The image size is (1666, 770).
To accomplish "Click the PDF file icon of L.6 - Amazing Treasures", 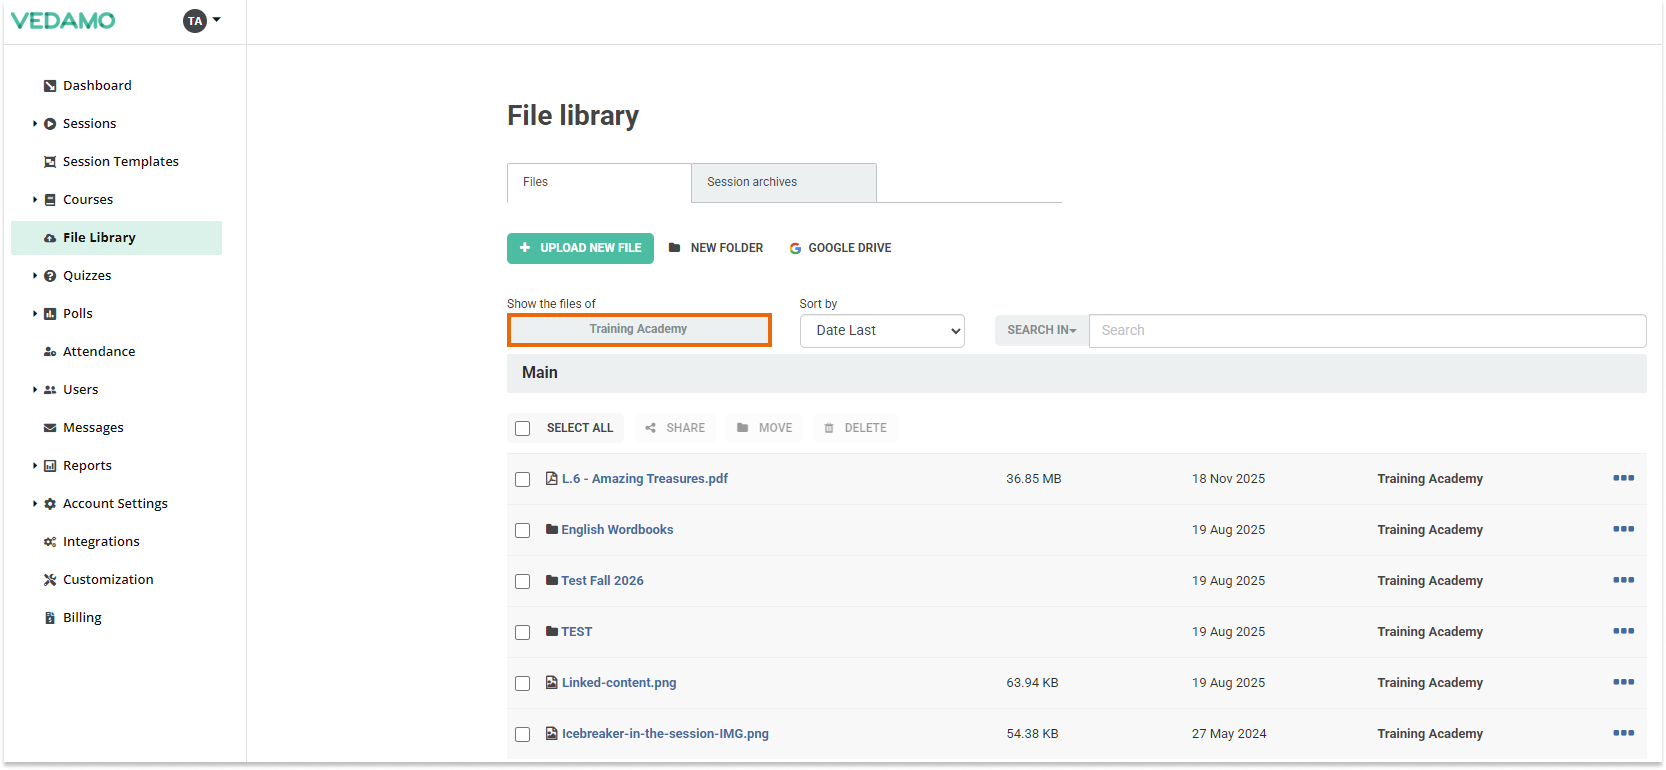I will tap(551, 478).
